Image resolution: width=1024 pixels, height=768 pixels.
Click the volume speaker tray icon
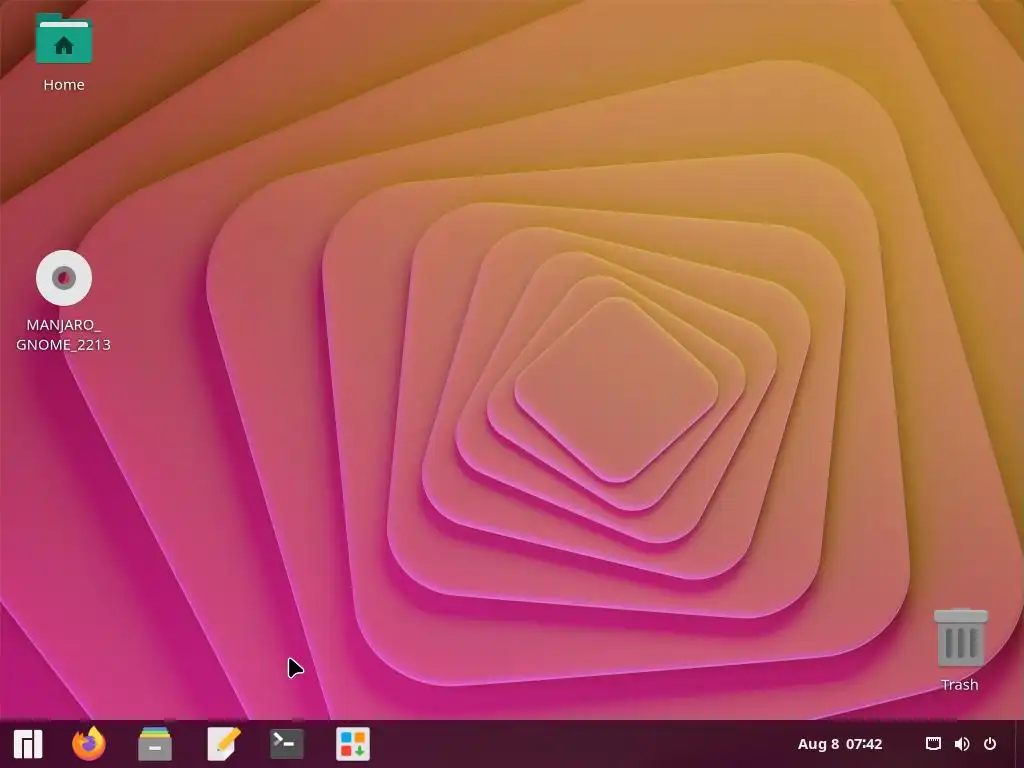pos(961,744)
